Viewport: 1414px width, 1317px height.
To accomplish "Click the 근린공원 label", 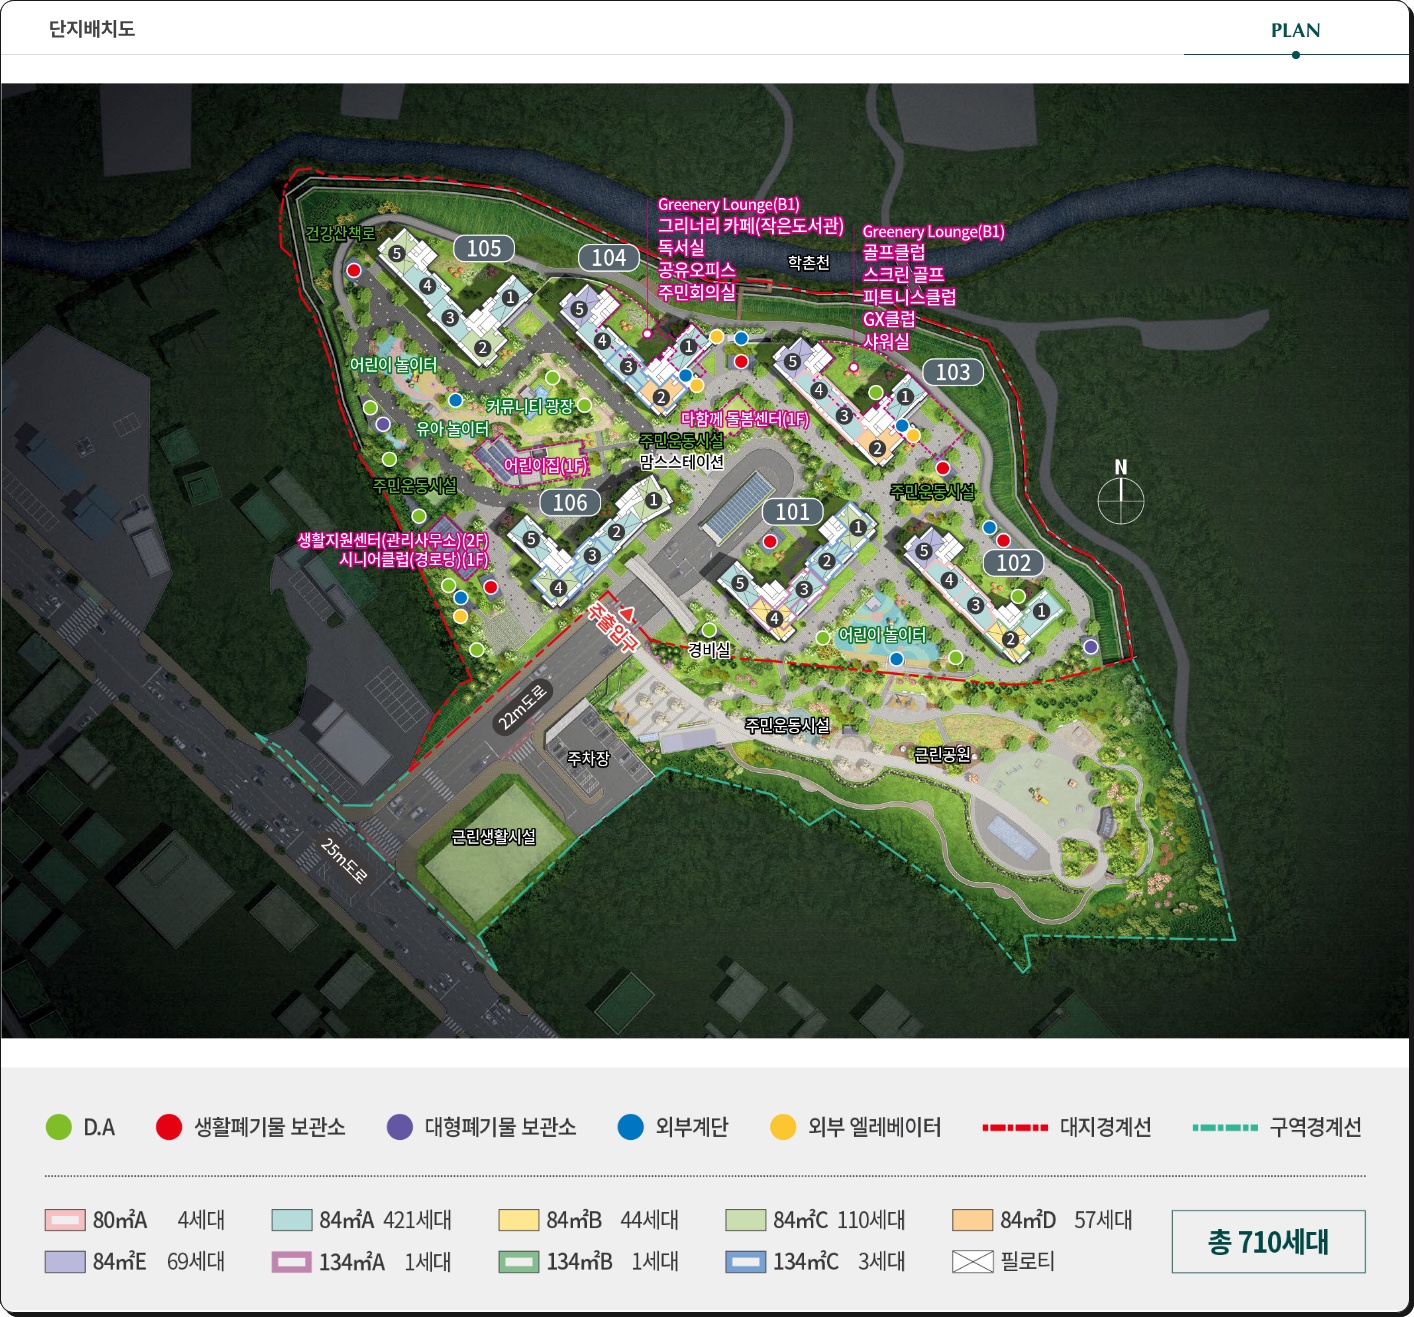I will 942,754.
